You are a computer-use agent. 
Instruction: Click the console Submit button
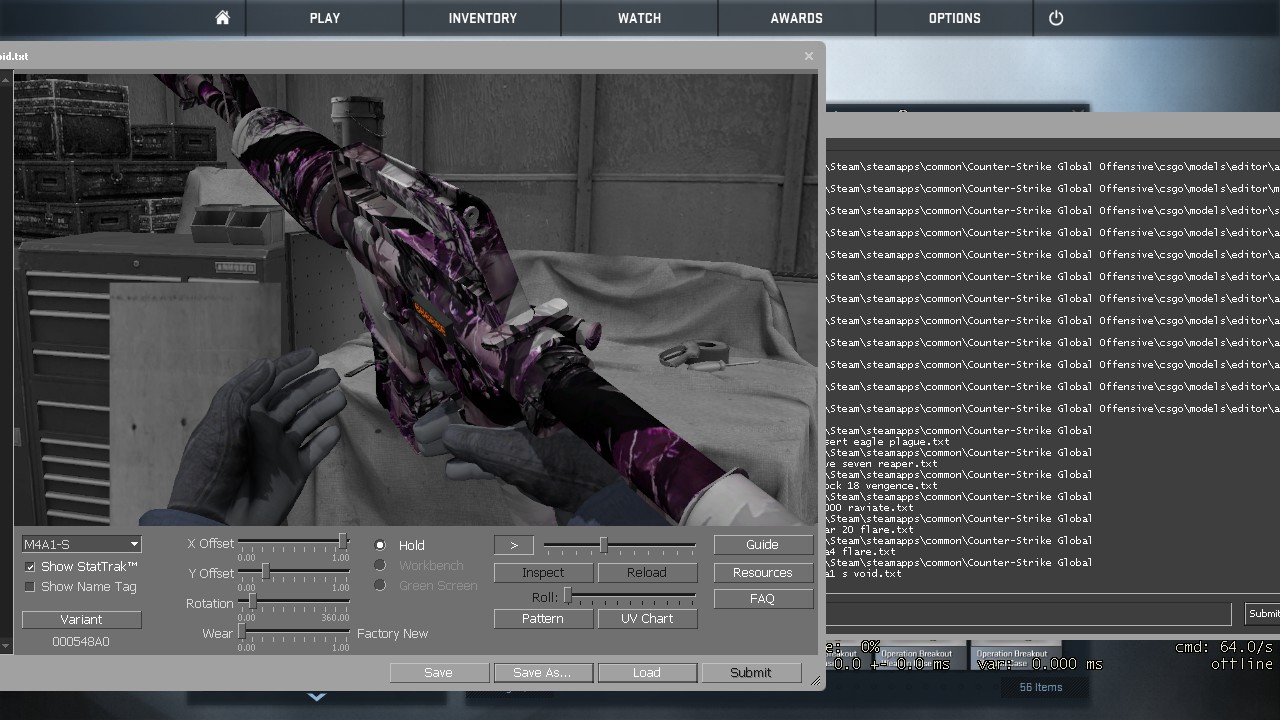(x=1263, y=613)
